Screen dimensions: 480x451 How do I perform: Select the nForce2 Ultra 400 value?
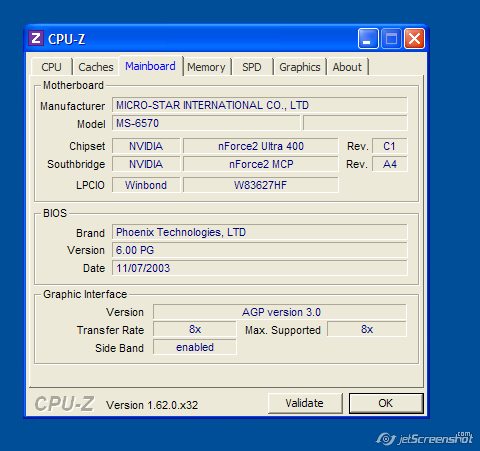tap(261, 146)
